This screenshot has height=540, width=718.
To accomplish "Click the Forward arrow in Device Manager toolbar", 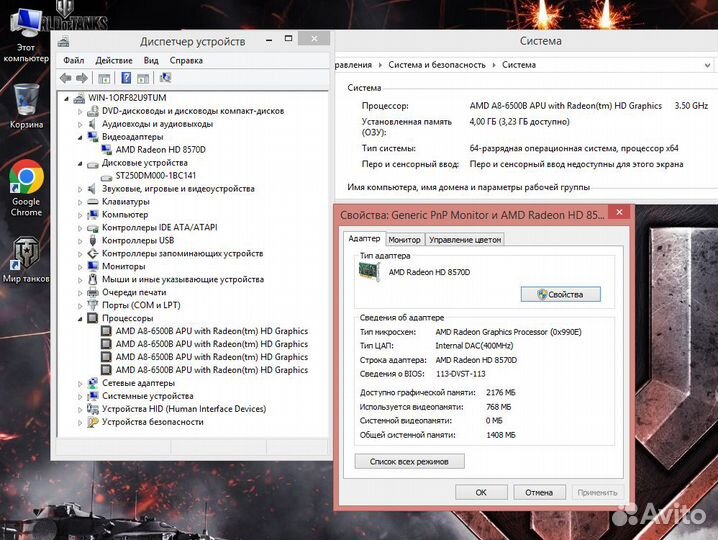I will point(82,78).
